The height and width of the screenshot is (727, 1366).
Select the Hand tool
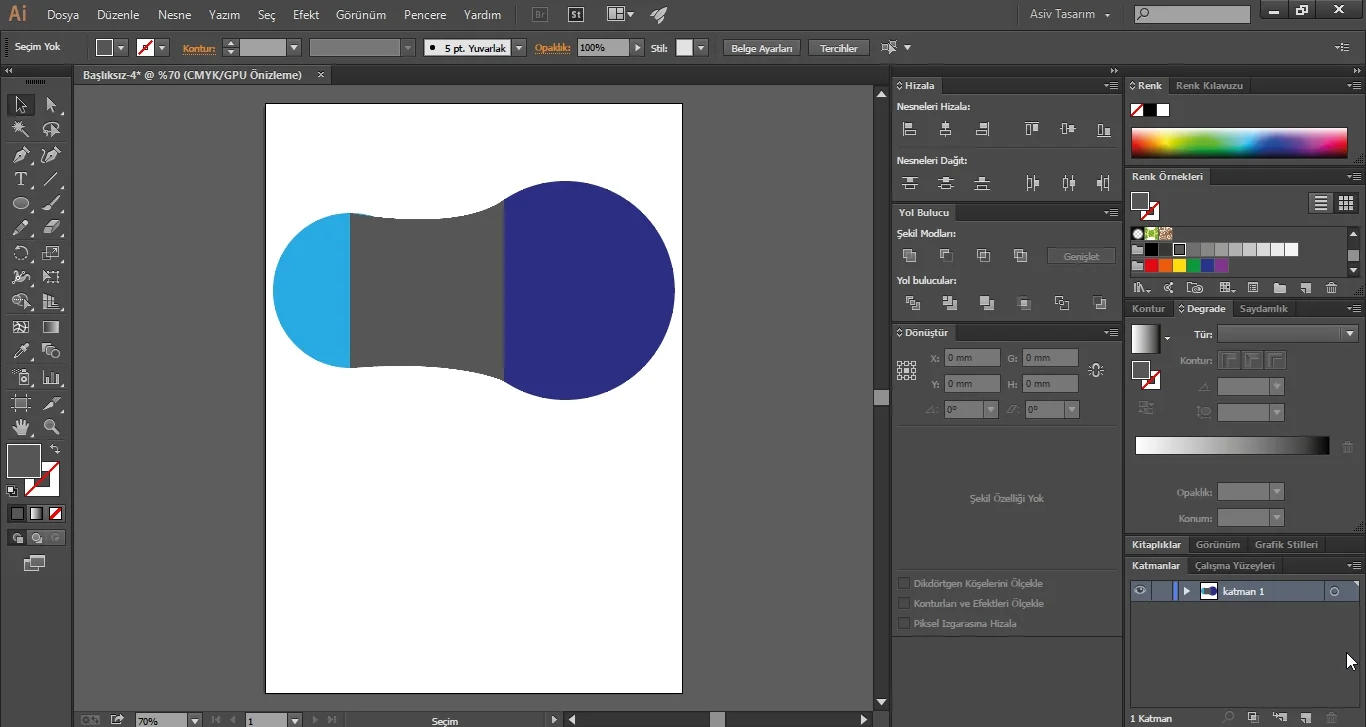20,427
